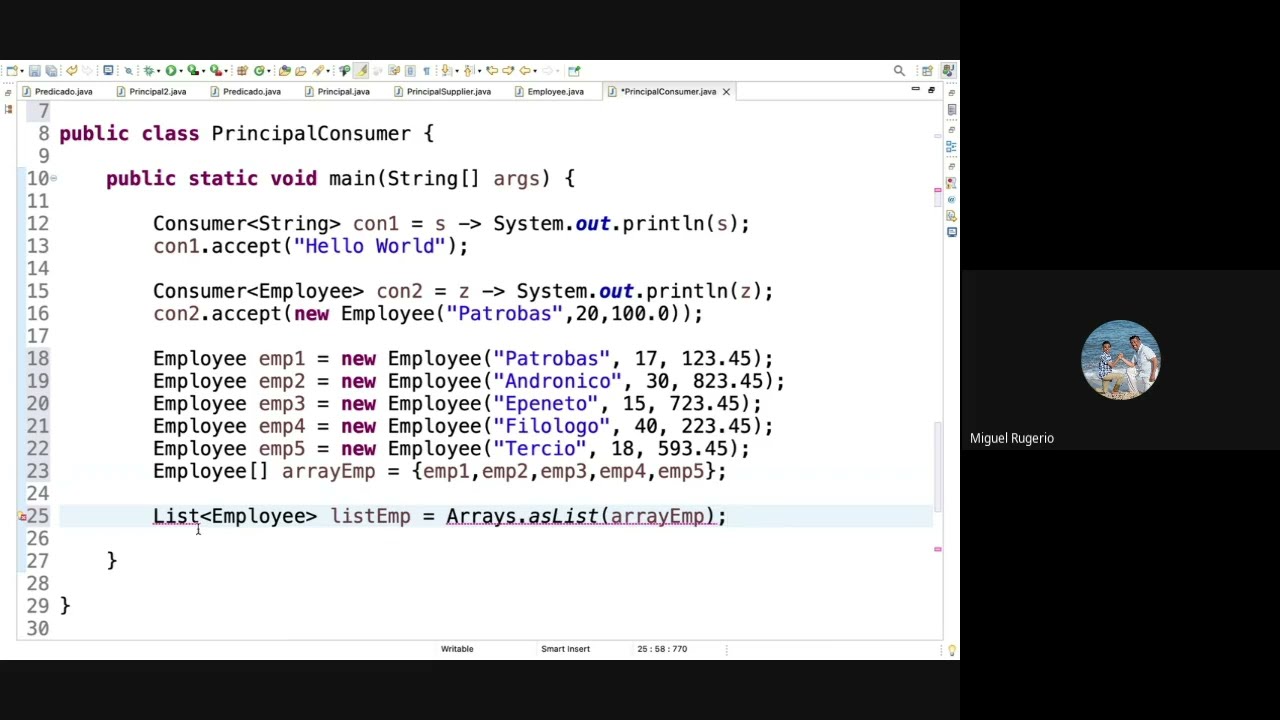This screenshot has height=720, width=1280.
Task: Click the Smart Insert status field
Action: click(565, 649)
